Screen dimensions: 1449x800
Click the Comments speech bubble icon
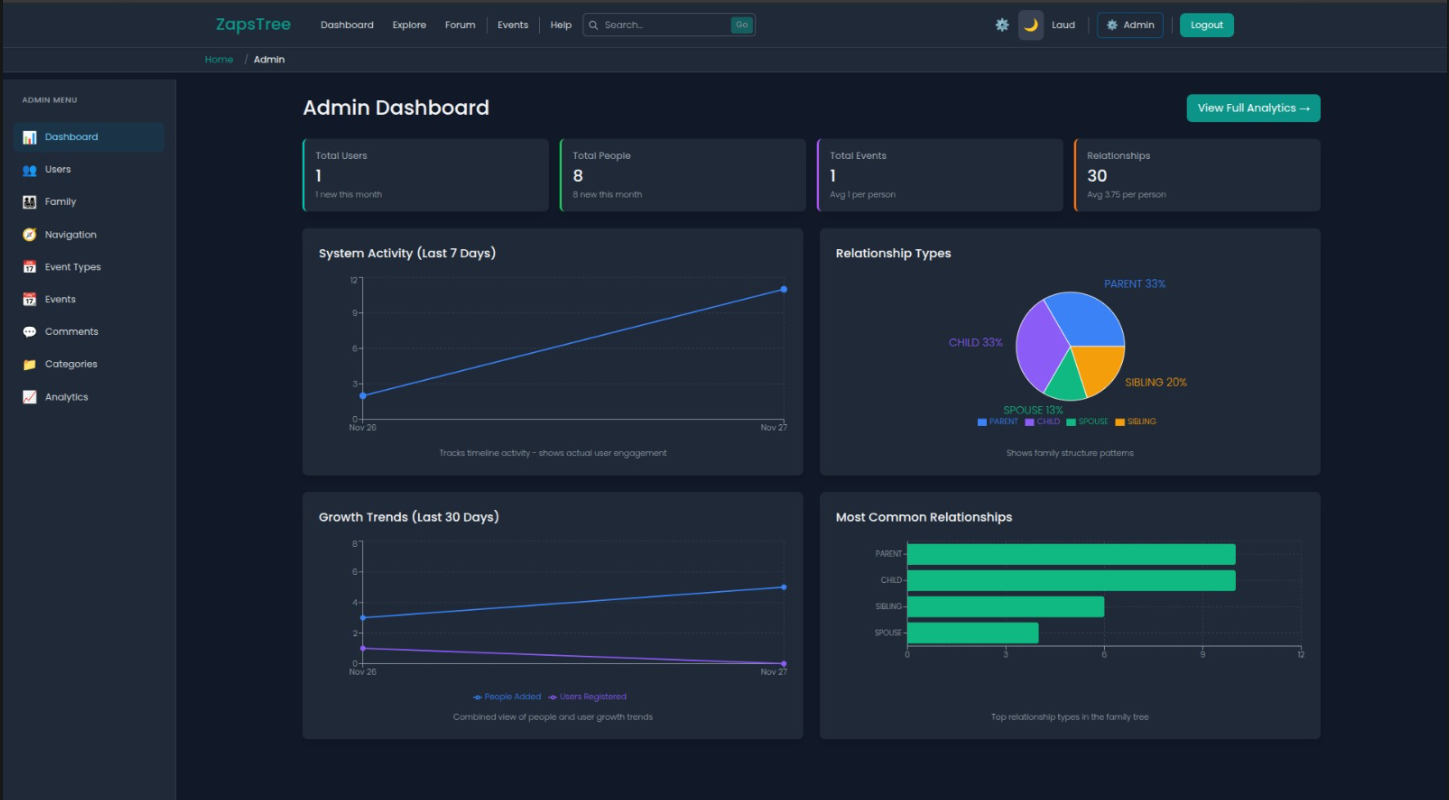point(29,332)
